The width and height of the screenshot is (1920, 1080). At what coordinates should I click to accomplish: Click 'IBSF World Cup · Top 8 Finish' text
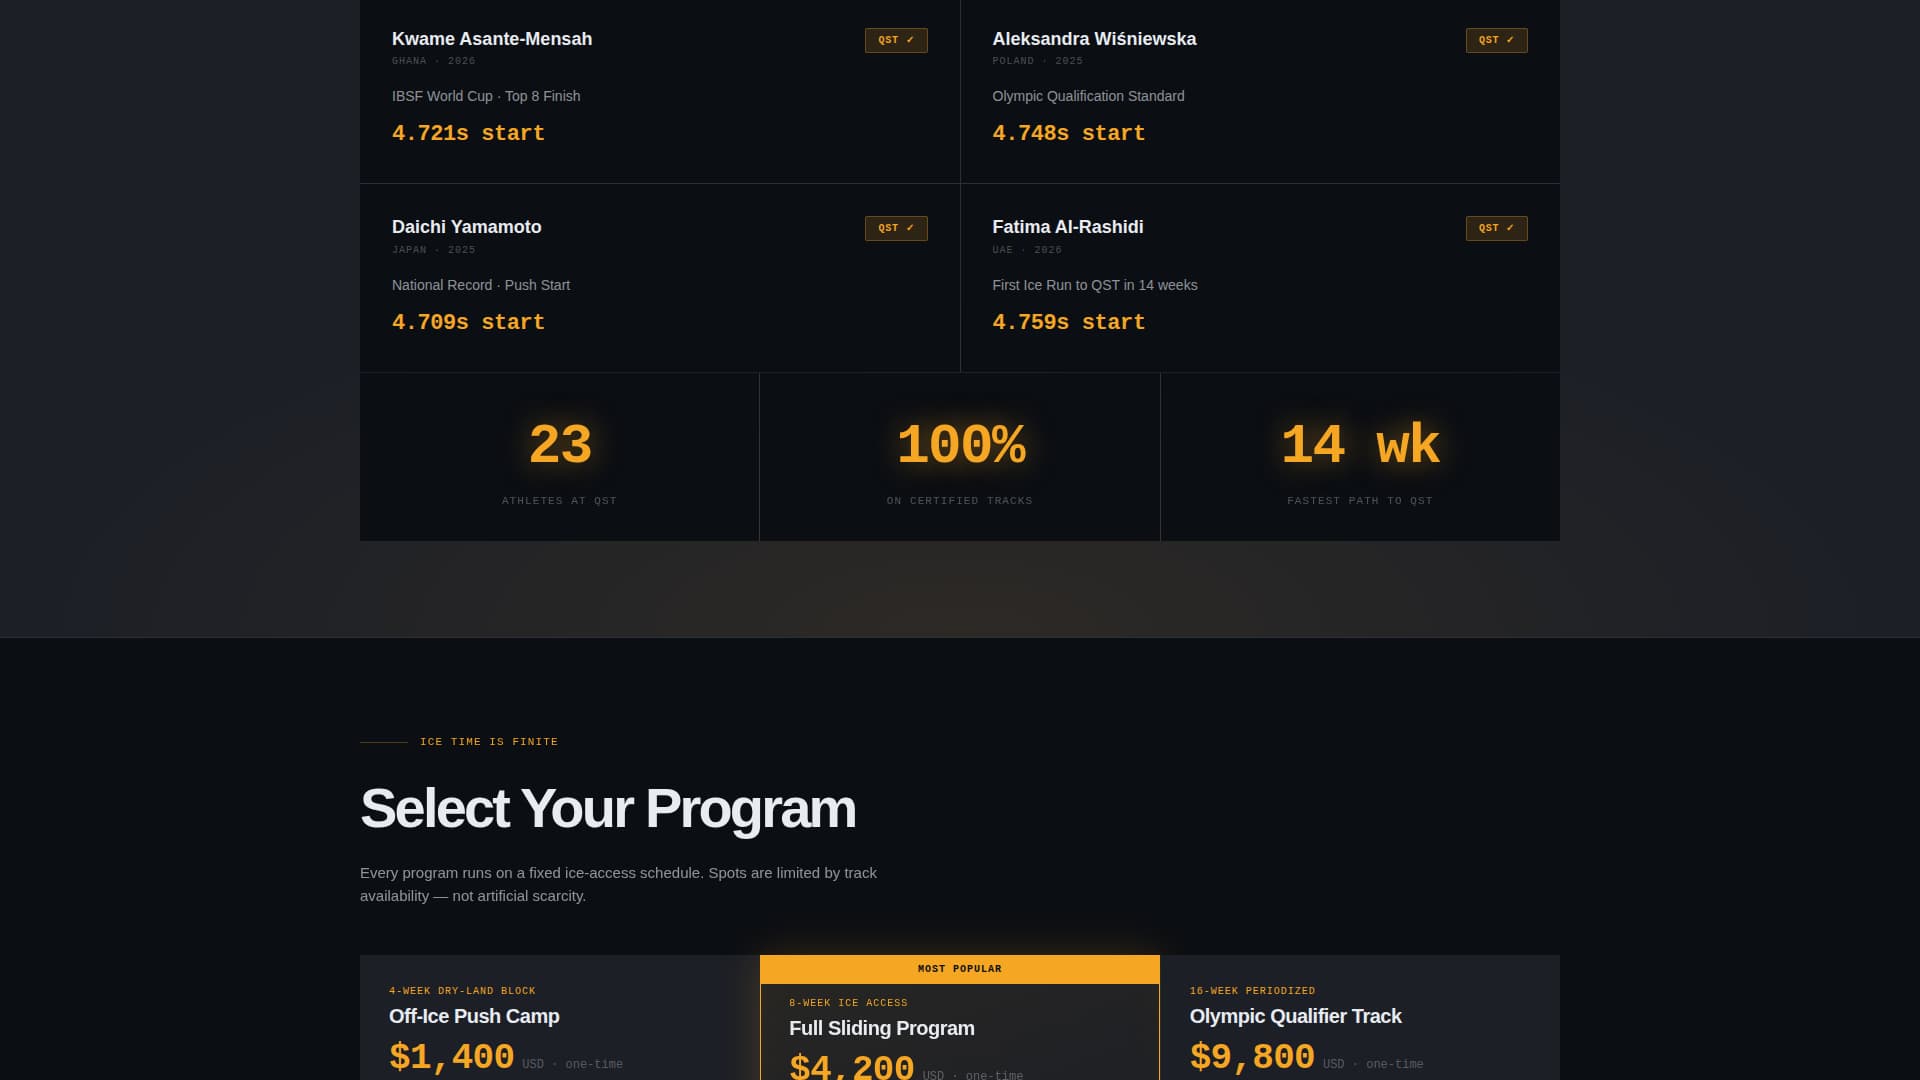pos(486,96)
